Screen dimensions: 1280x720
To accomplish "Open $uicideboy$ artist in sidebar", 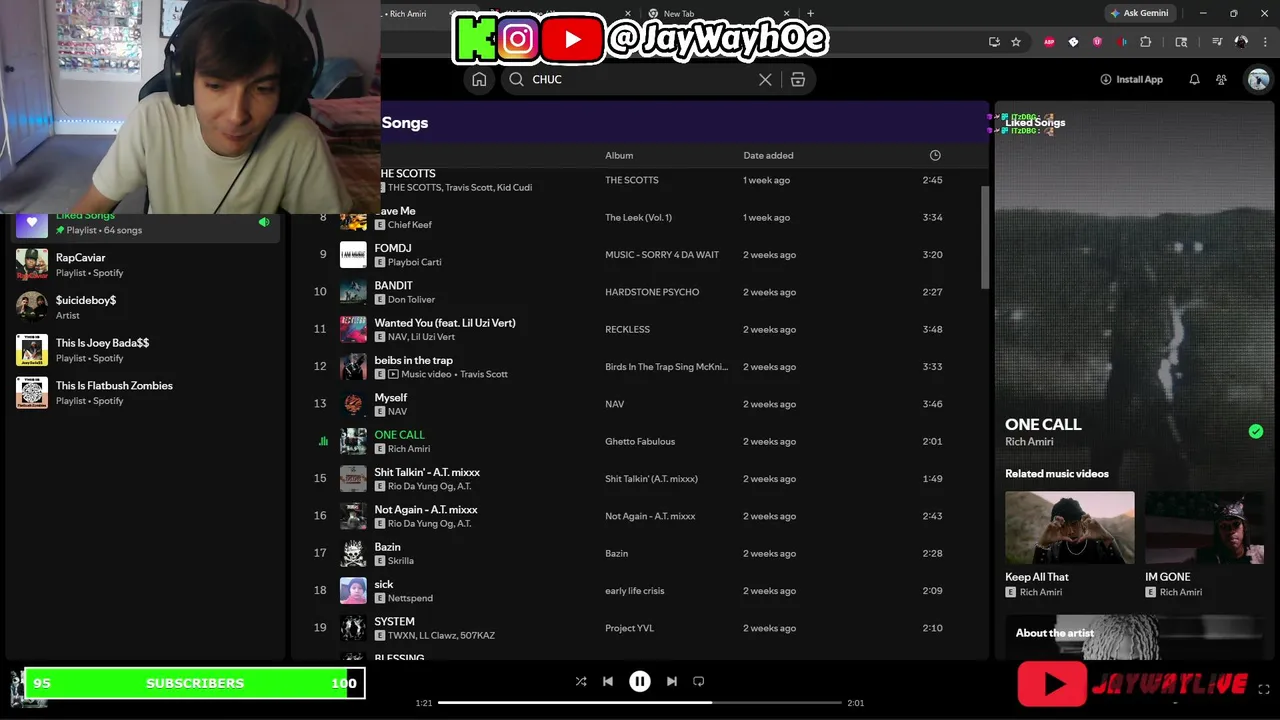I will coord(145,307).
